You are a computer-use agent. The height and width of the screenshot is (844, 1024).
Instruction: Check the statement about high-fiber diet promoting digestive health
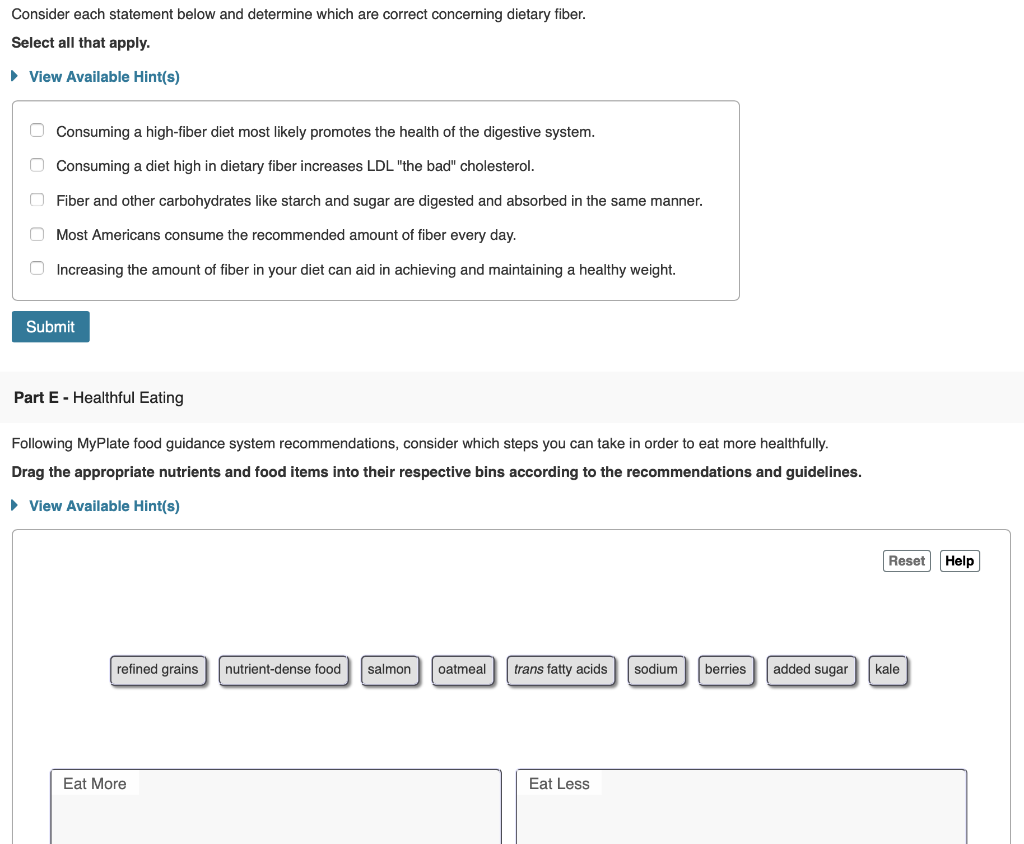(x=37, y=130)
